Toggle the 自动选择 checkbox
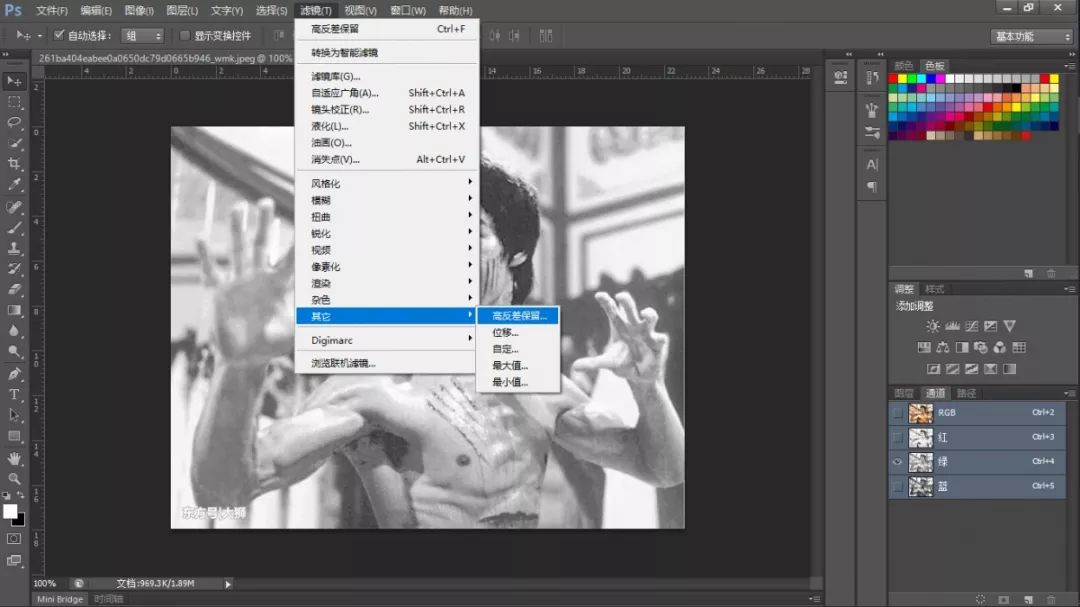1080x607 pixels. point(59,35)
